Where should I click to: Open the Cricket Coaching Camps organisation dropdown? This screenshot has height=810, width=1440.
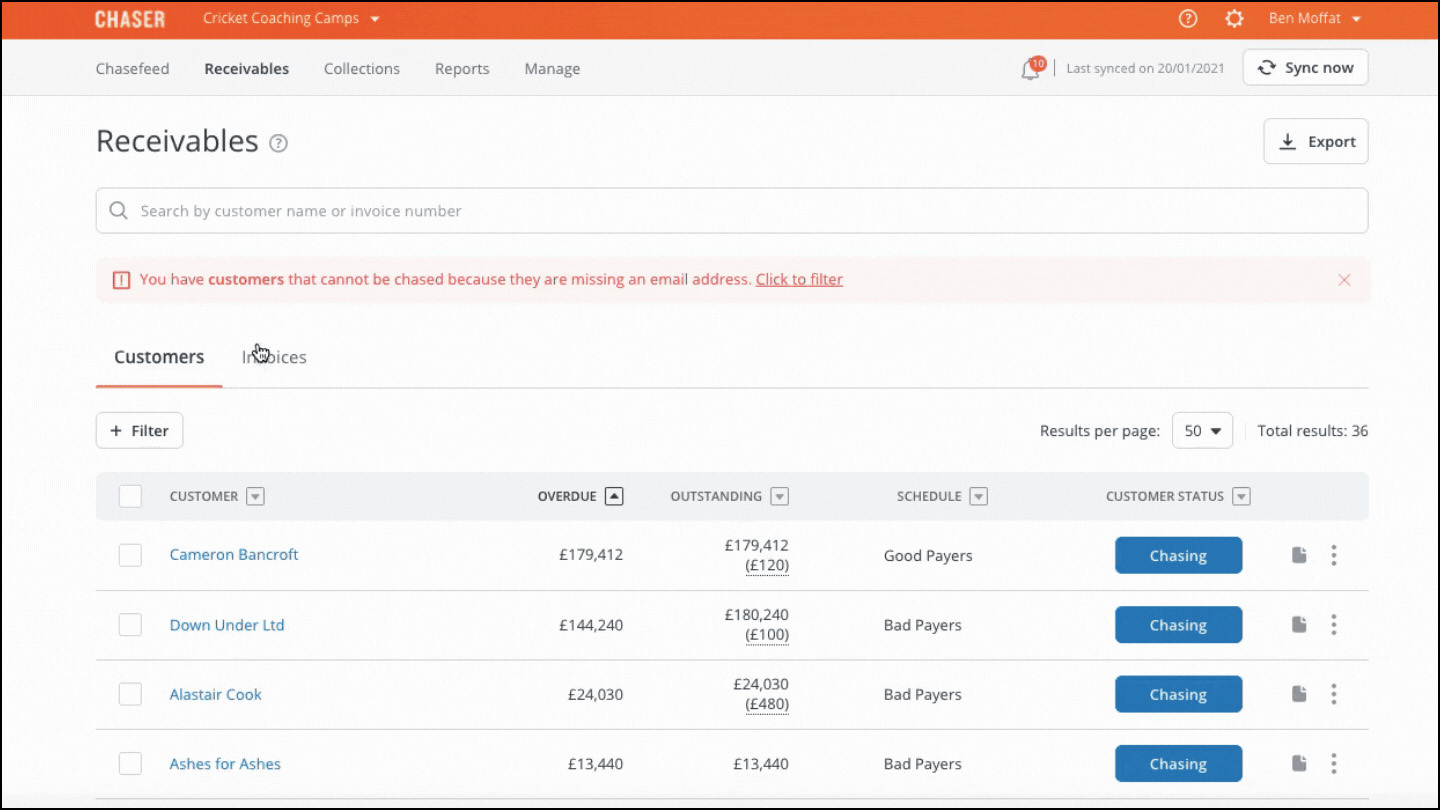pos(291,19)
